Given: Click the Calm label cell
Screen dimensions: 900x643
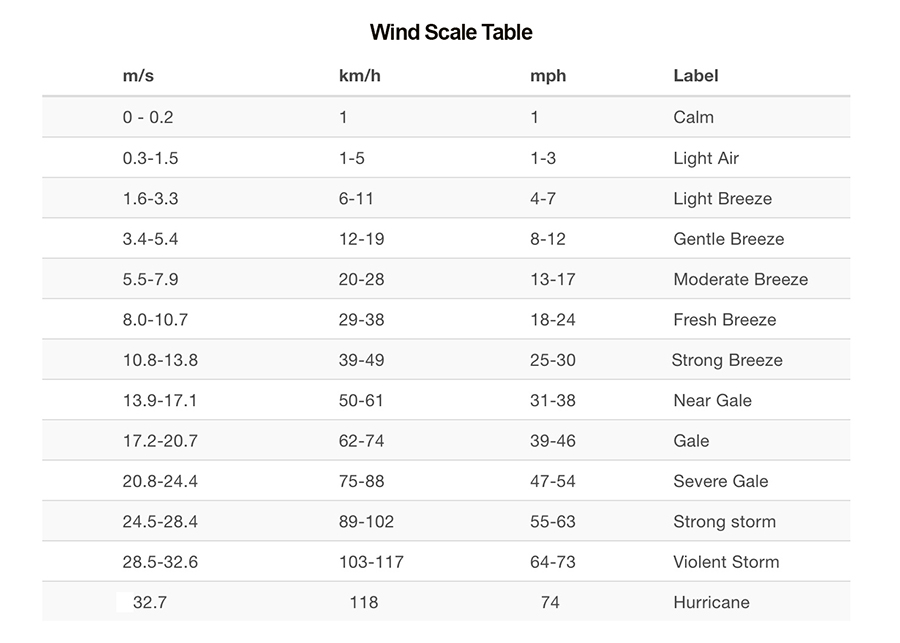Looking at the screenshot, I should click(x=693, y=117).
